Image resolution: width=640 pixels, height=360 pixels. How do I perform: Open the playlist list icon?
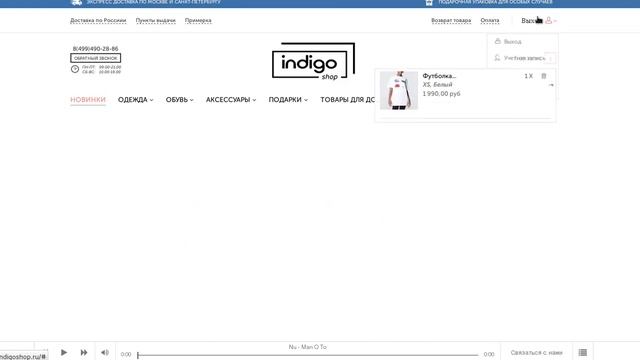click(x=583, y=352)
